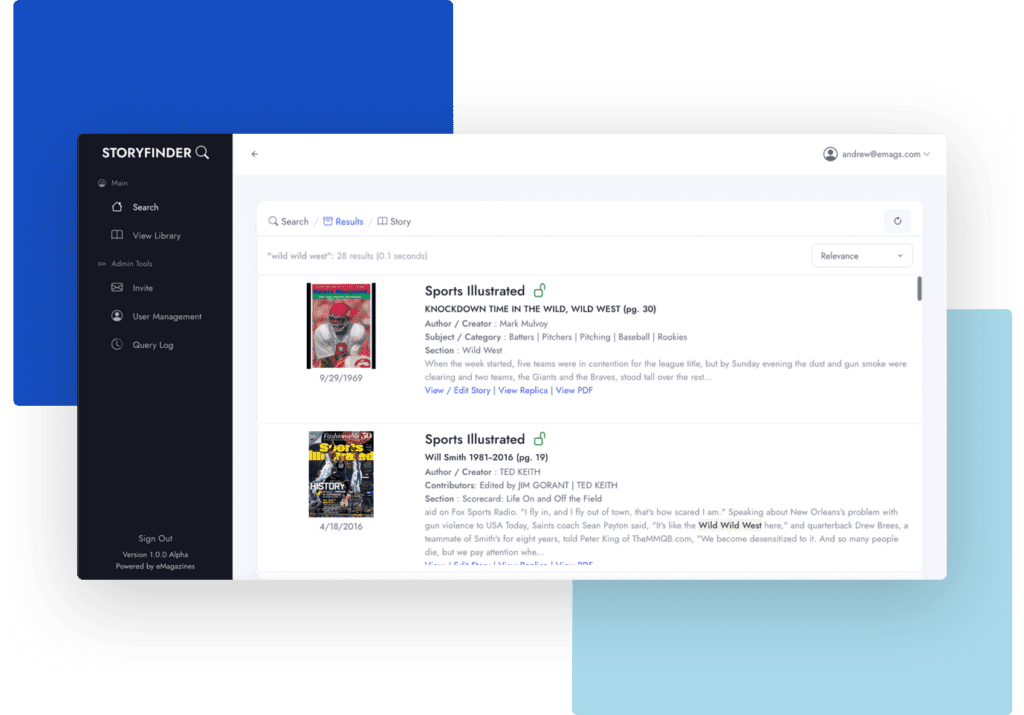This screenshot has width=1024, height=715.
Task: Open the Relevance sort dropdown
Action: pos(861,256)
